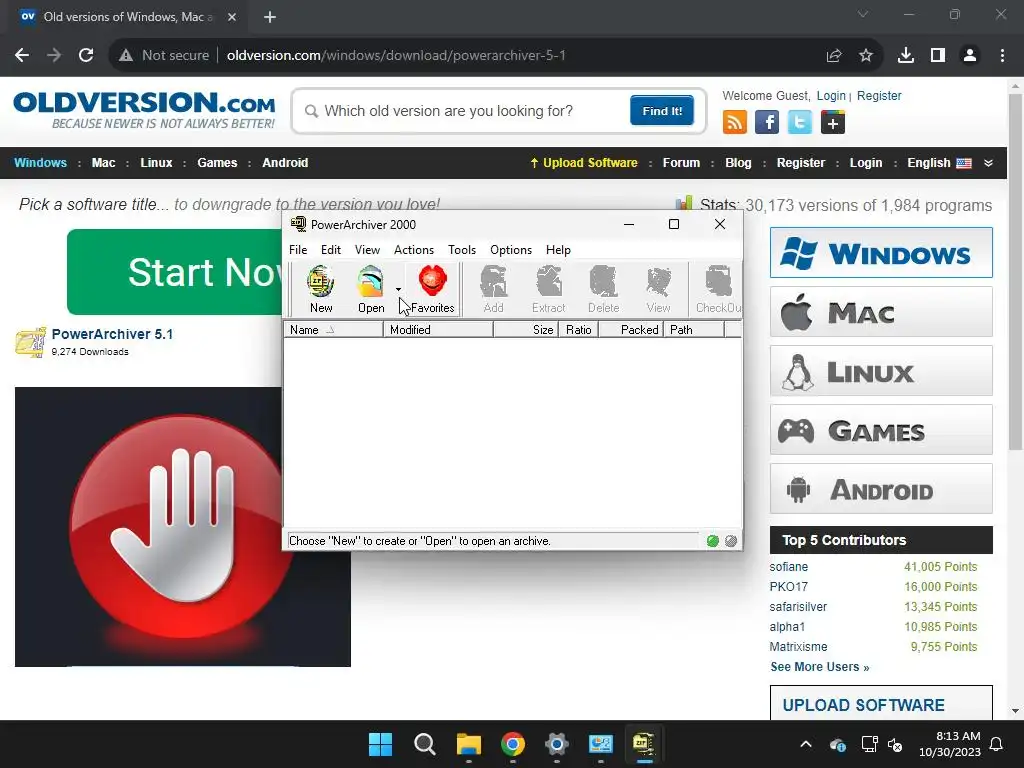Sort by the Packed column header

631,330
